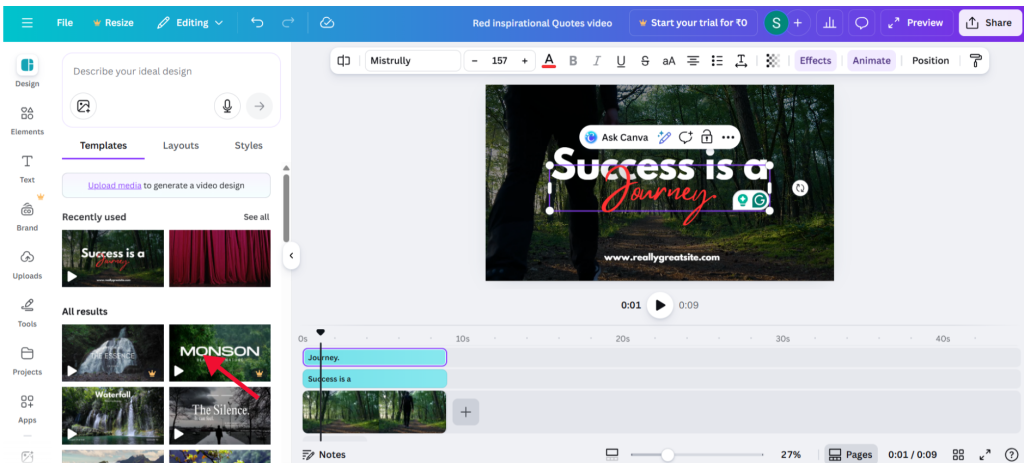Check the cloud save status icon
1024x463 pixels.
[x=327, y=23]
